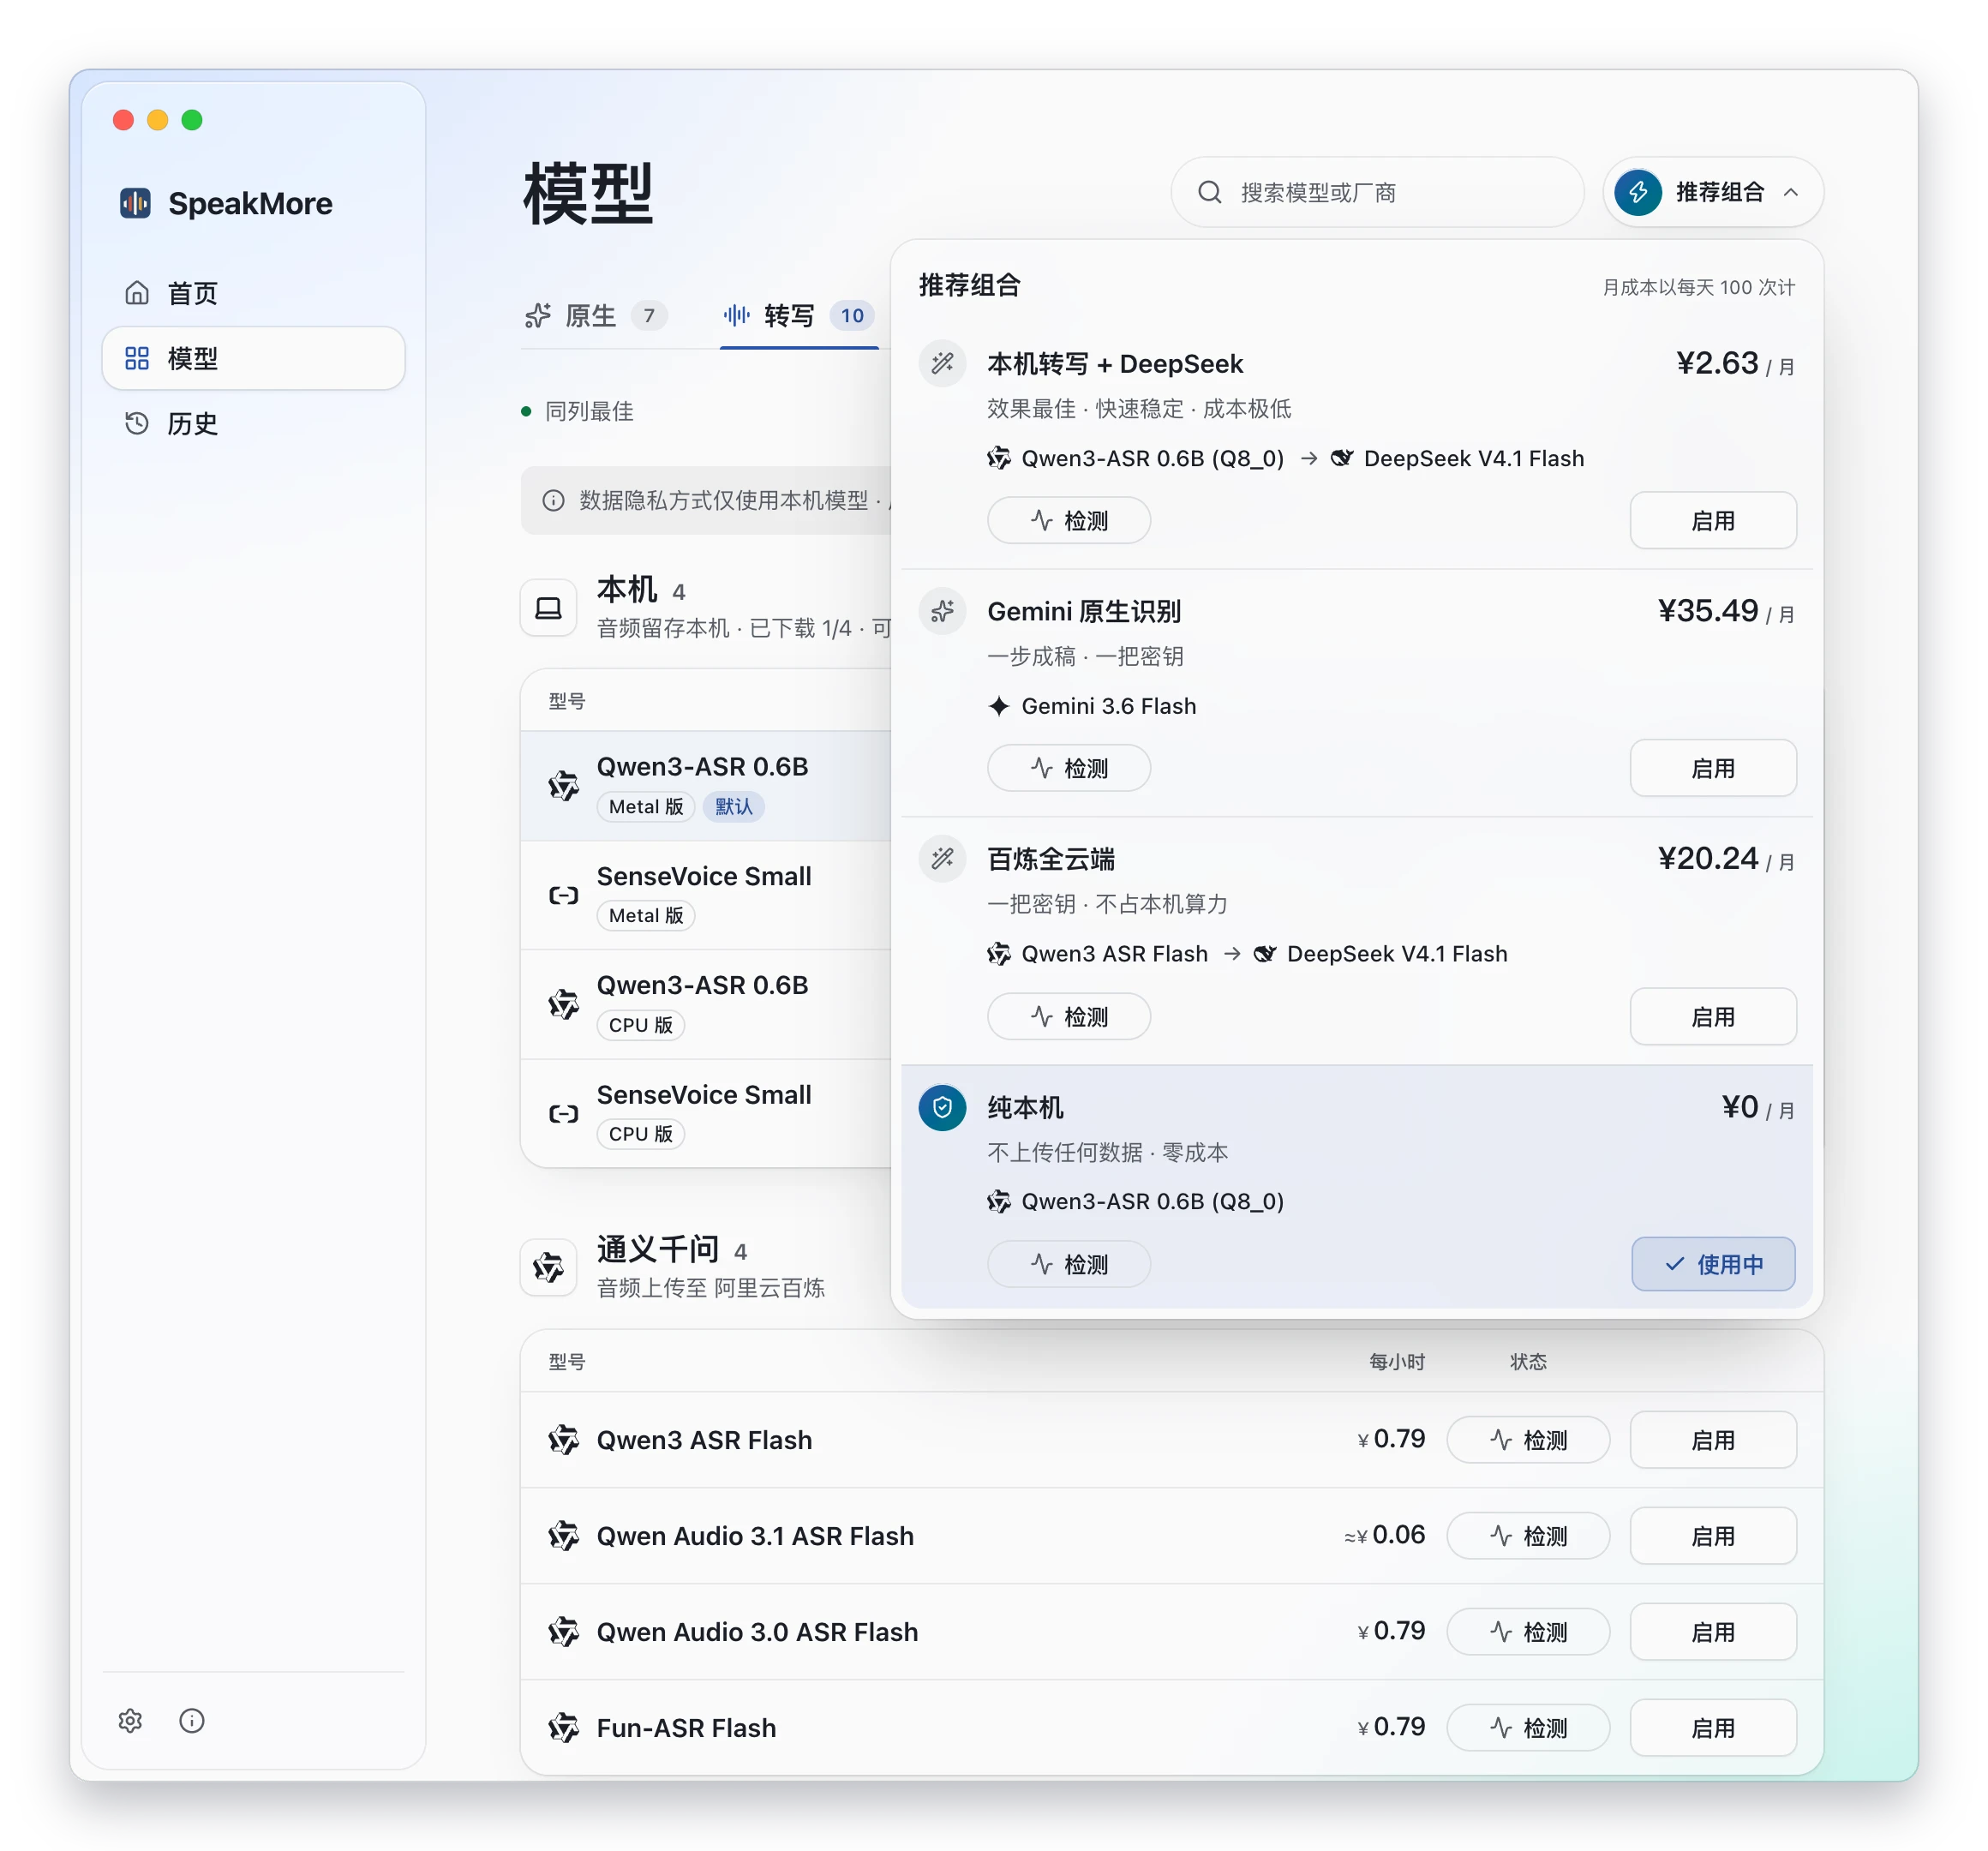Select Qwen3-ASR 0.6B Metal 版 row
The width and height of the screenshot is (1988, 1851).
point(706,785)
